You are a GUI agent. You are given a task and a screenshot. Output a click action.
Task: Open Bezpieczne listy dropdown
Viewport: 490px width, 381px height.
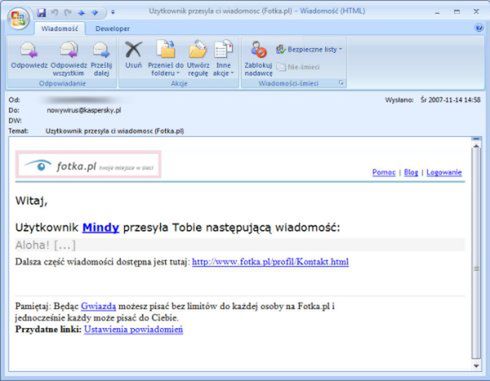309,50
